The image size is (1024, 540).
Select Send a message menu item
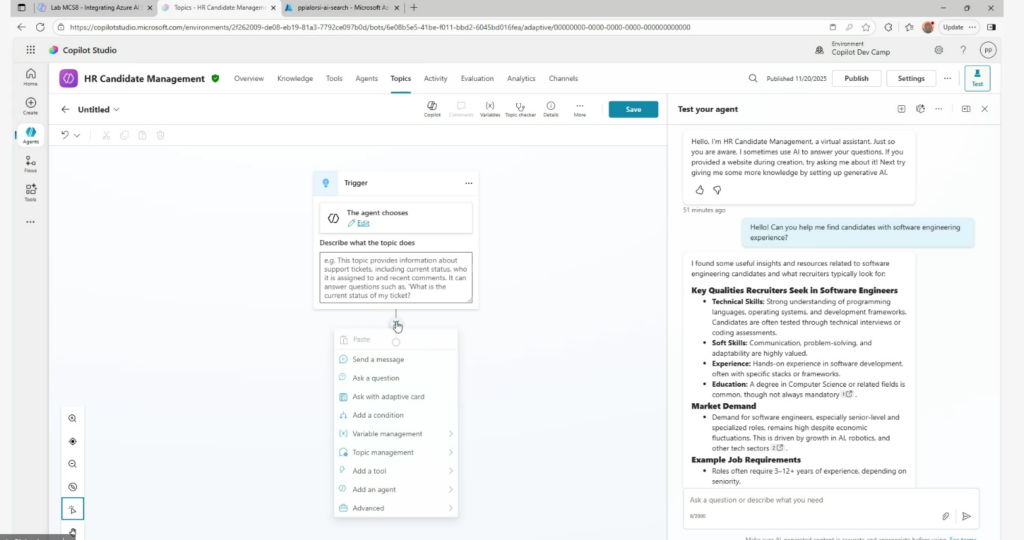coord(396,359)
